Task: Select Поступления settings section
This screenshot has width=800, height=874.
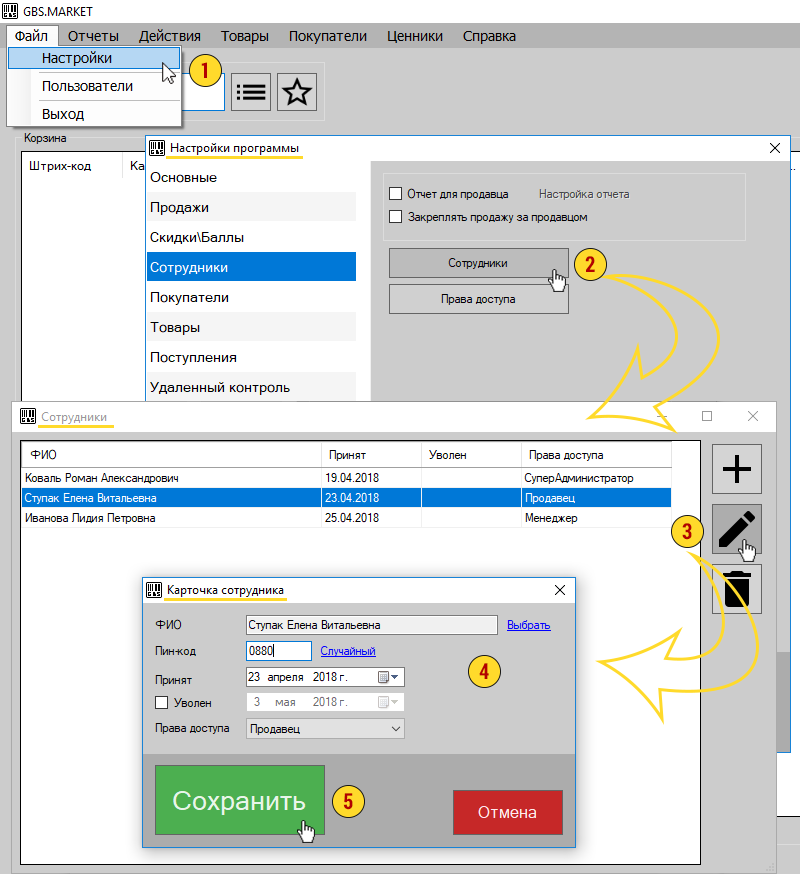Action: [x=251, y=357]
